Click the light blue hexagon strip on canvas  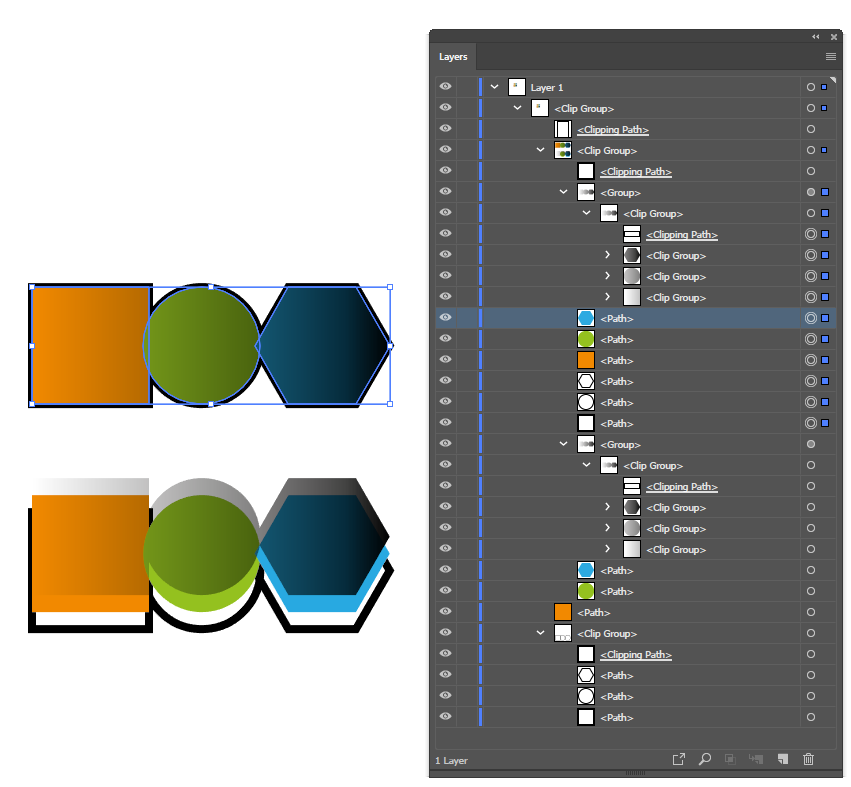(x=323, y=602)
